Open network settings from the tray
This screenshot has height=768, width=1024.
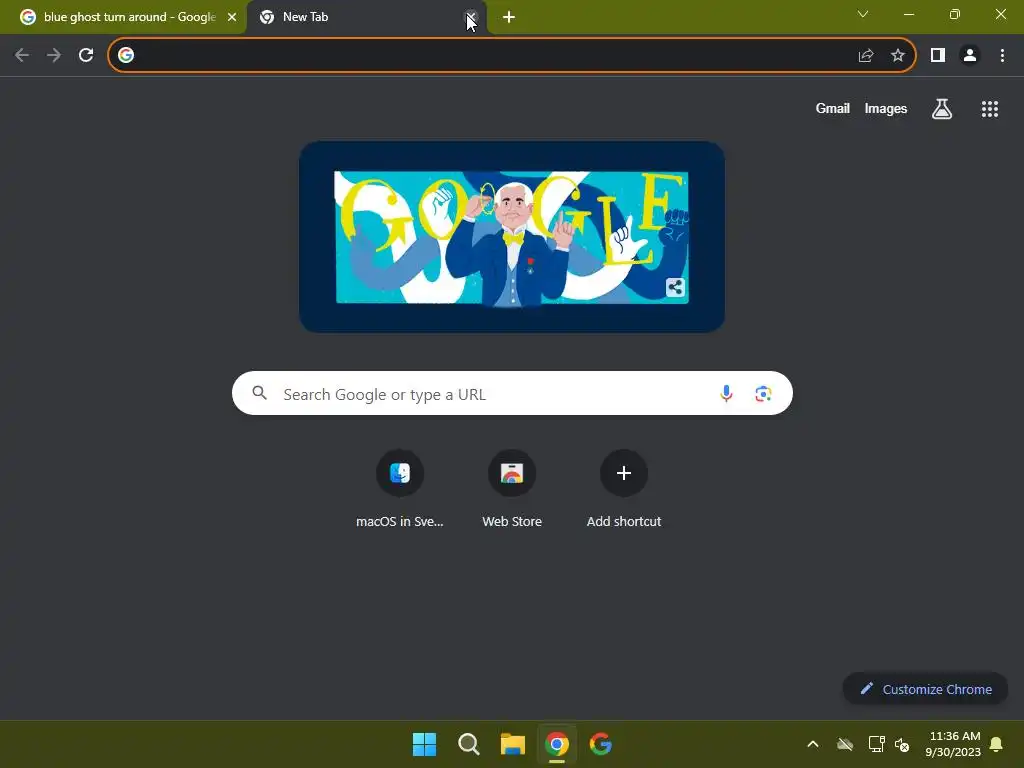(x=876, y=744)
